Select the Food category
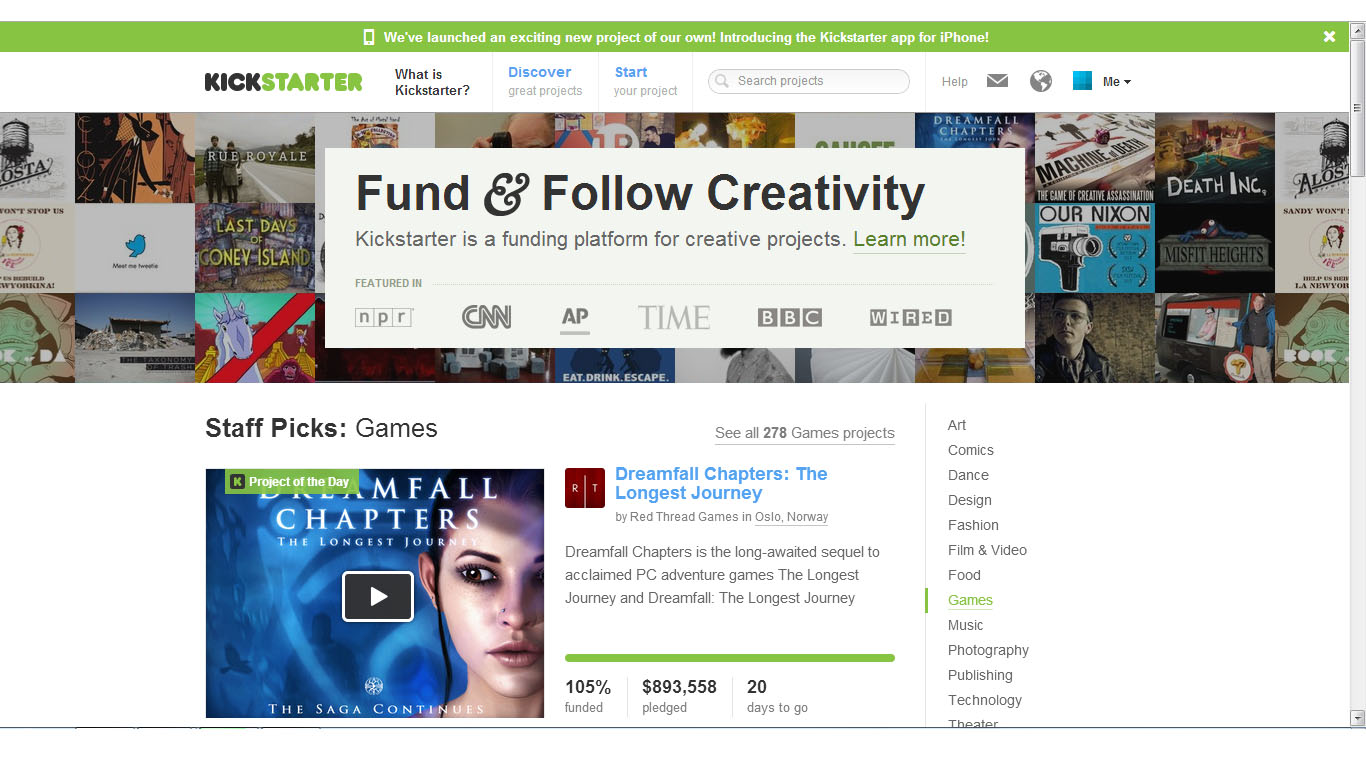Image resolution: width=1366 pixels, height=768 pixels. (x=964, y=575)
